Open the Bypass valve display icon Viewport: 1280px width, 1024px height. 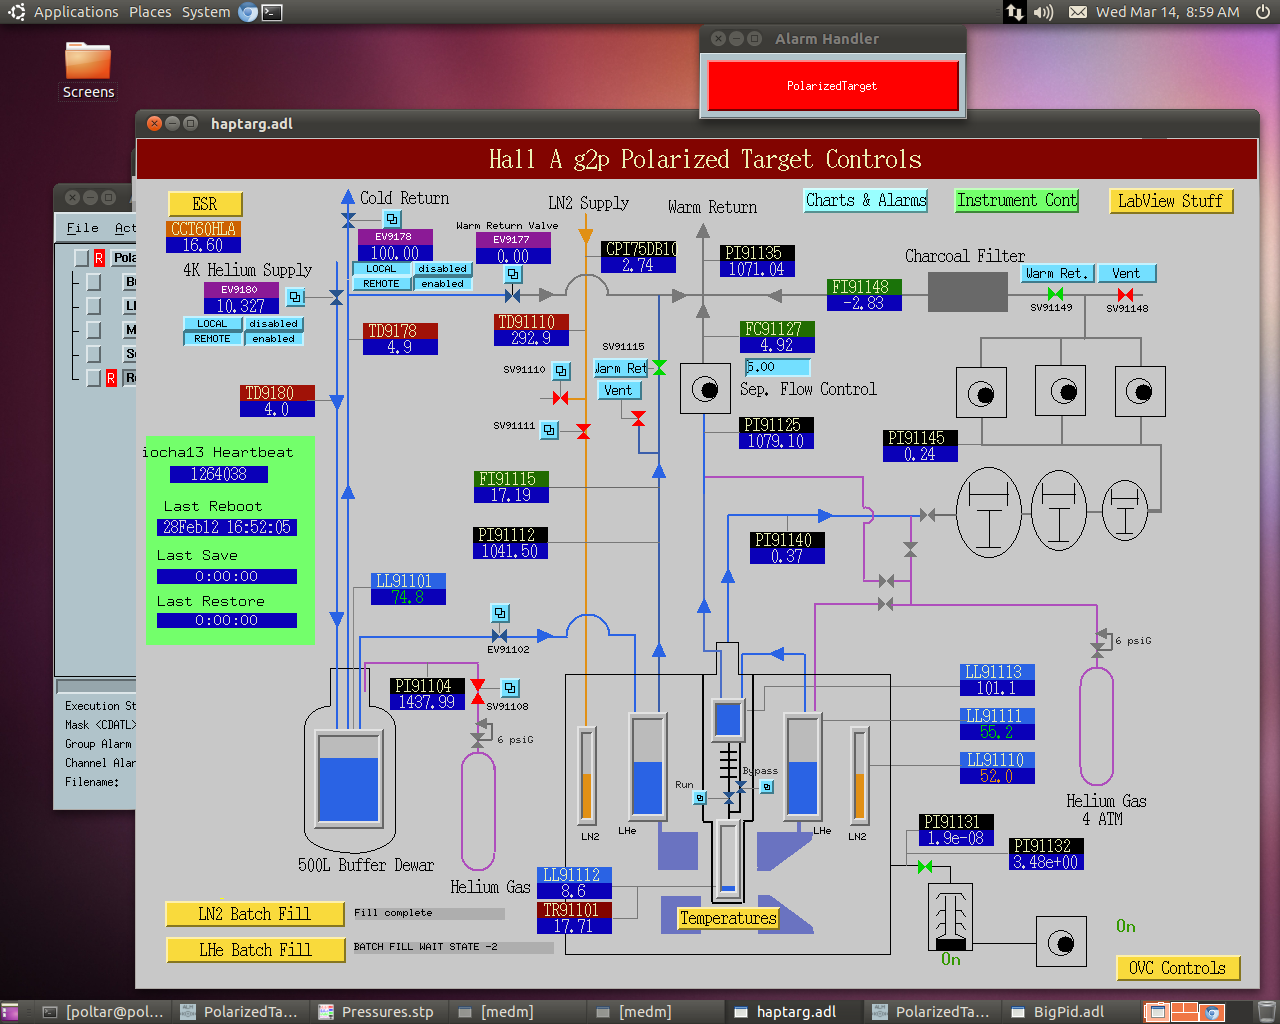tap(766, 787)
